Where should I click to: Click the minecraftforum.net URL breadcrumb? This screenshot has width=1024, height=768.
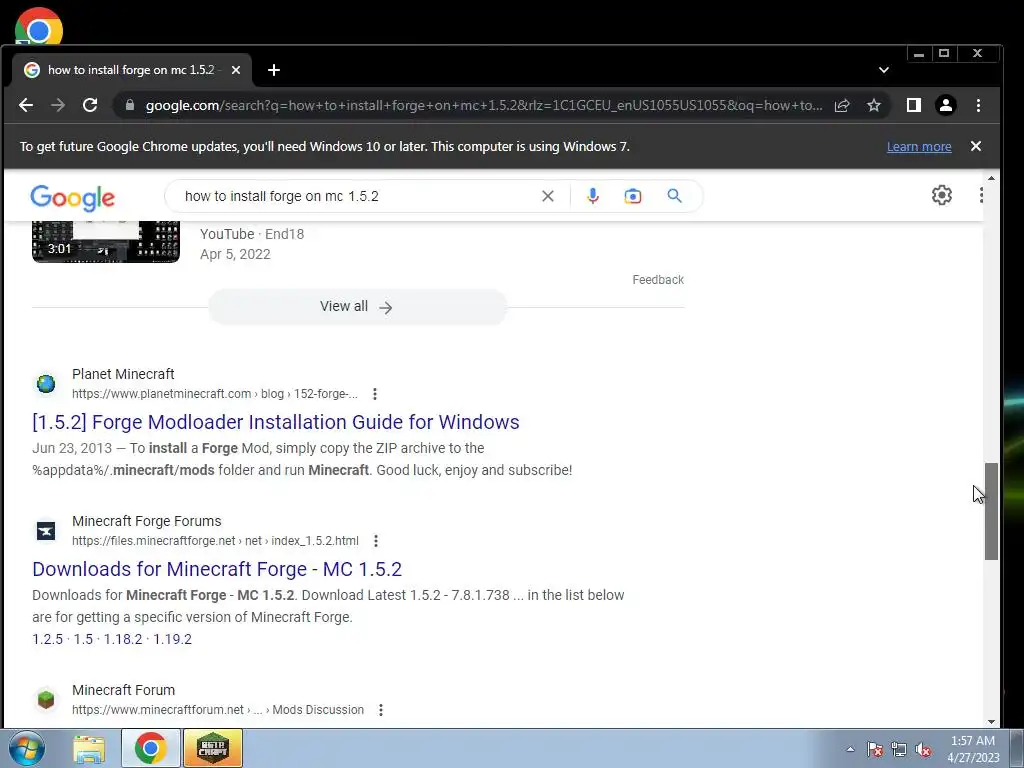click(x=217, y=710)
